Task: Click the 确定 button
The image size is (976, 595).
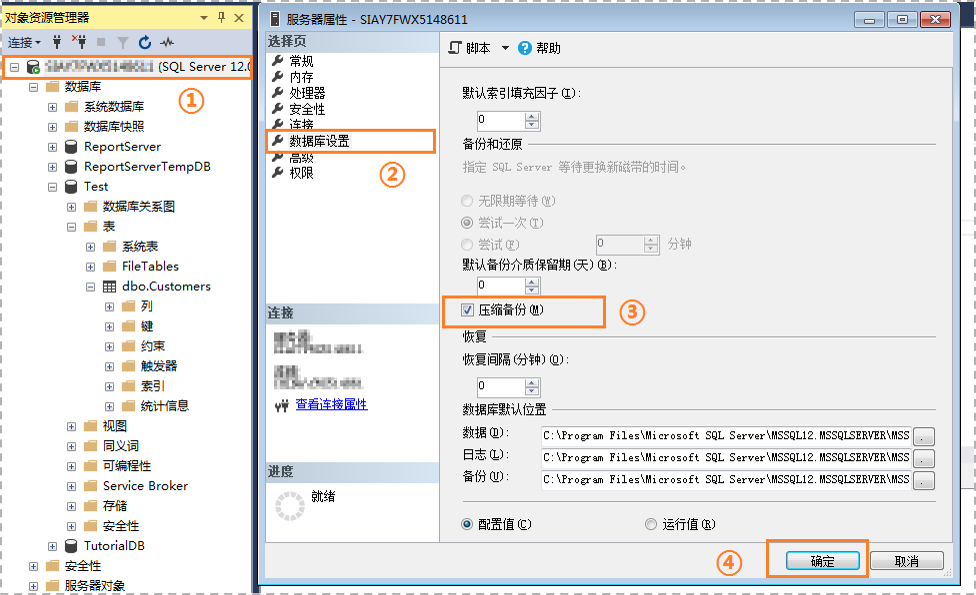Action: [822, 561]
